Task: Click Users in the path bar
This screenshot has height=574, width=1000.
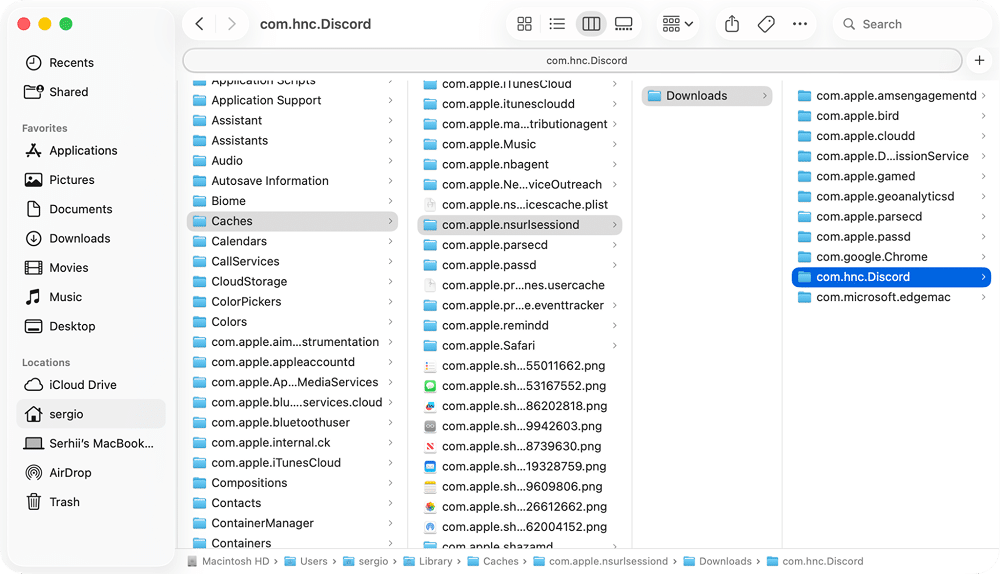Action: (x=306, y=561)
